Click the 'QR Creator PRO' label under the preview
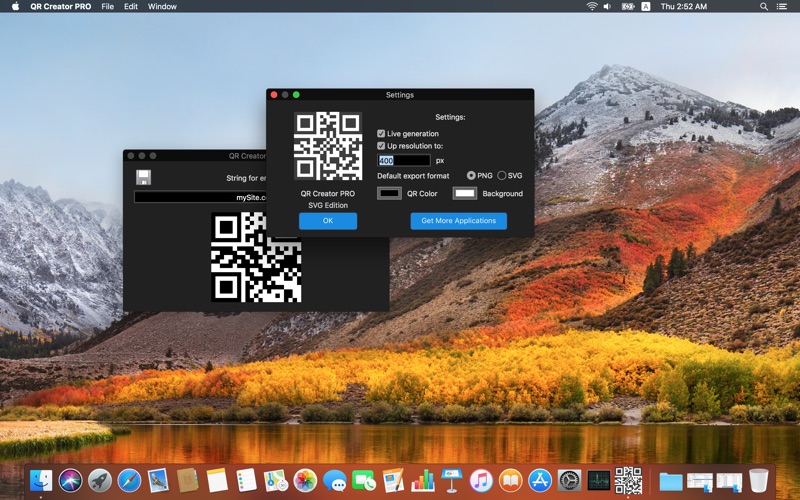The height and width of the screenshot is (500, 800). pos(328,194)
